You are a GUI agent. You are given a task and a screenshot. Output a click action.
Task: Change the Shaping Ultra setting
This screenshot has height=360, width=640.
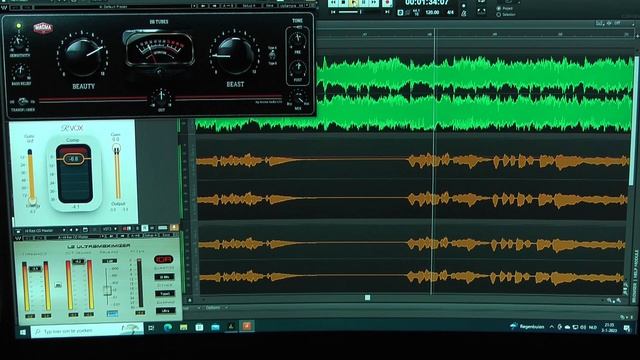[165, 311]
